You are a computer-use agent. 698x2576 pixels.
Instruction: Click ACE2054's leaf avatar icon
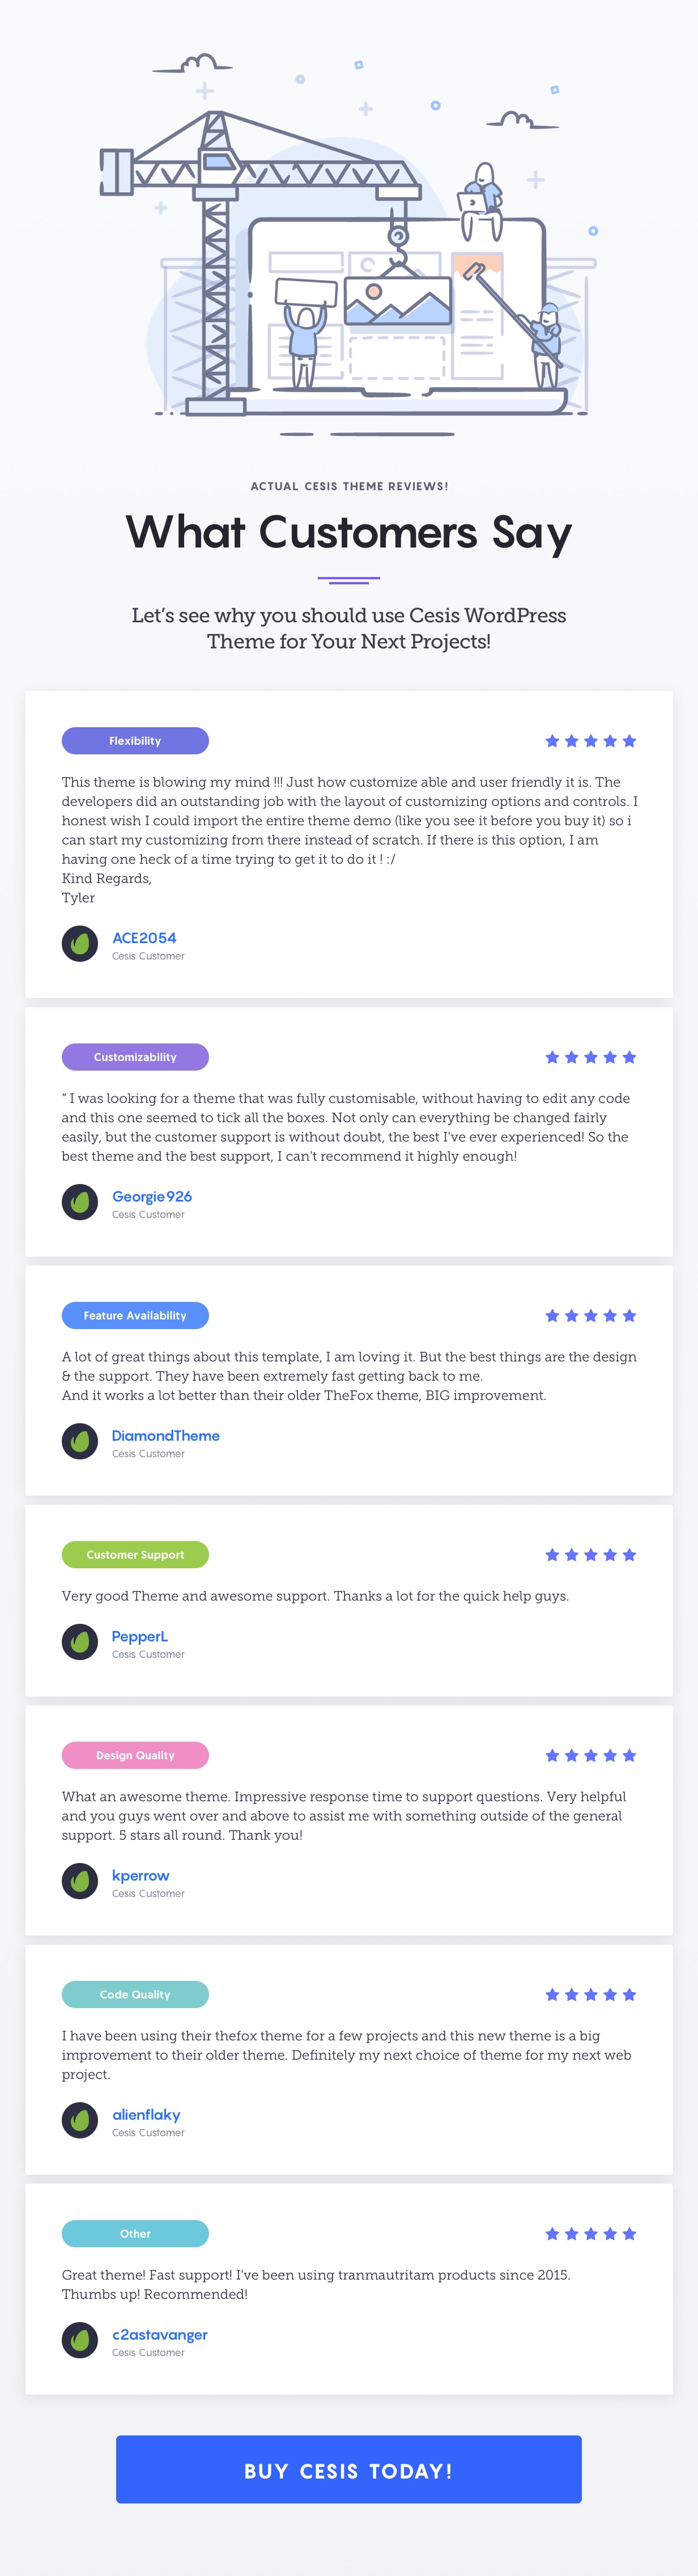(80, 943)
